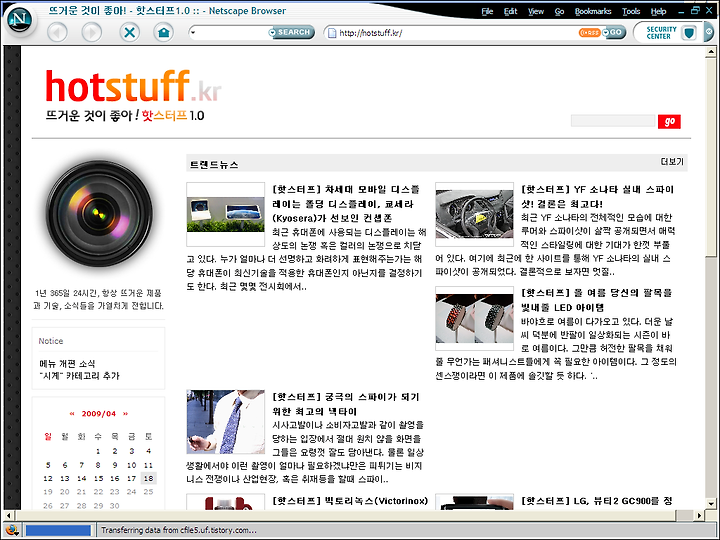Open the 메뉴 개편 소식 notice
Image resolution: width=720 pixels, height=540 pixels.
point(67,364)
